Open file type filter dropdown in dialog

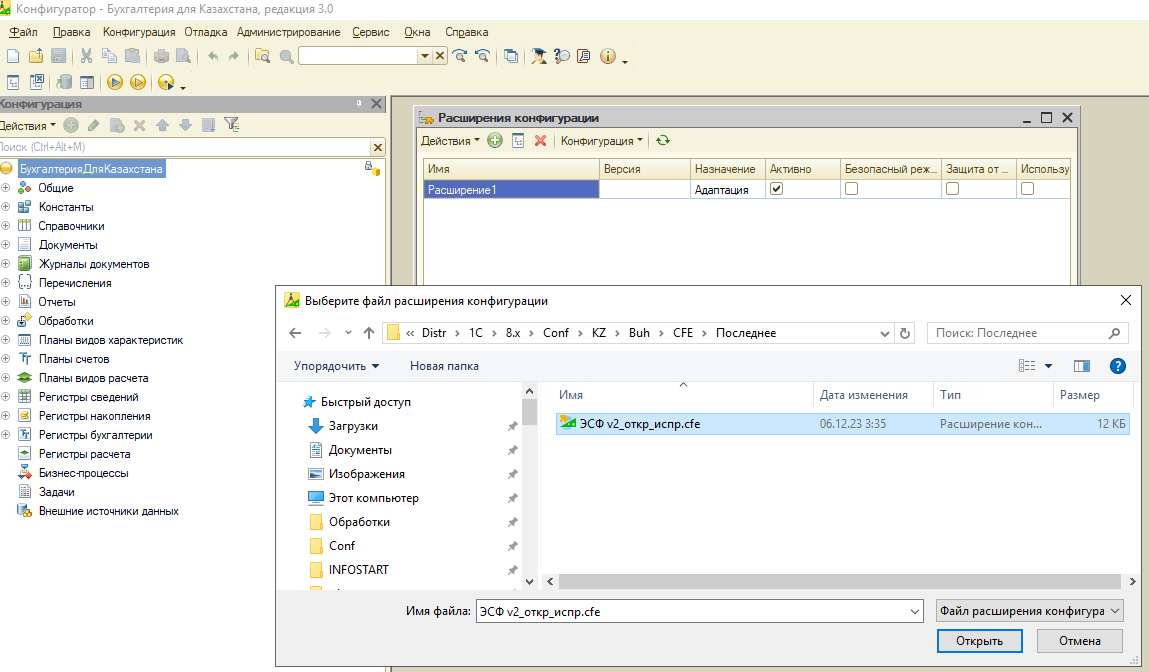[x=1029, y=611]
